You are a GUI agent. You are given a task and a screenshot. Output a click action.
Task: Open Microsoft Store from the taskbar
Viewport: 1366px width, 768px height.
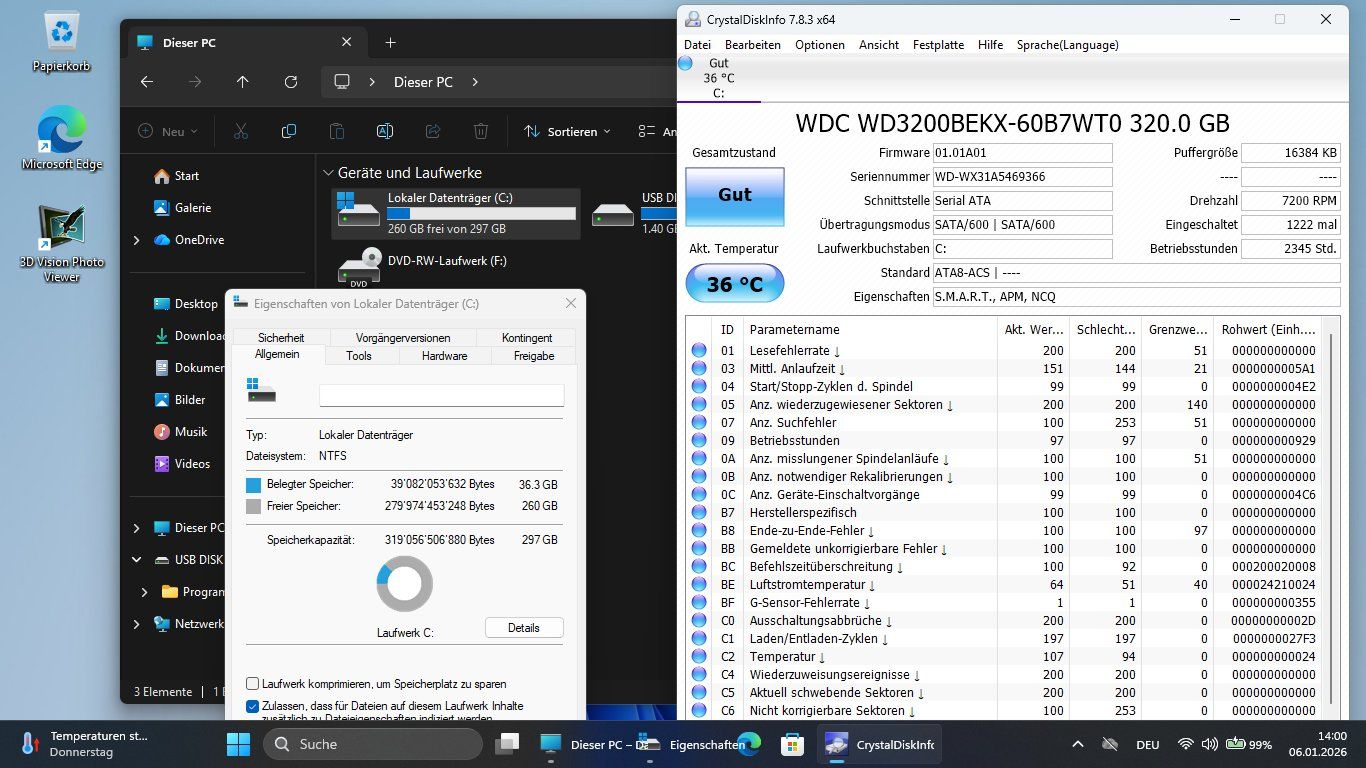tap(793, 744)
